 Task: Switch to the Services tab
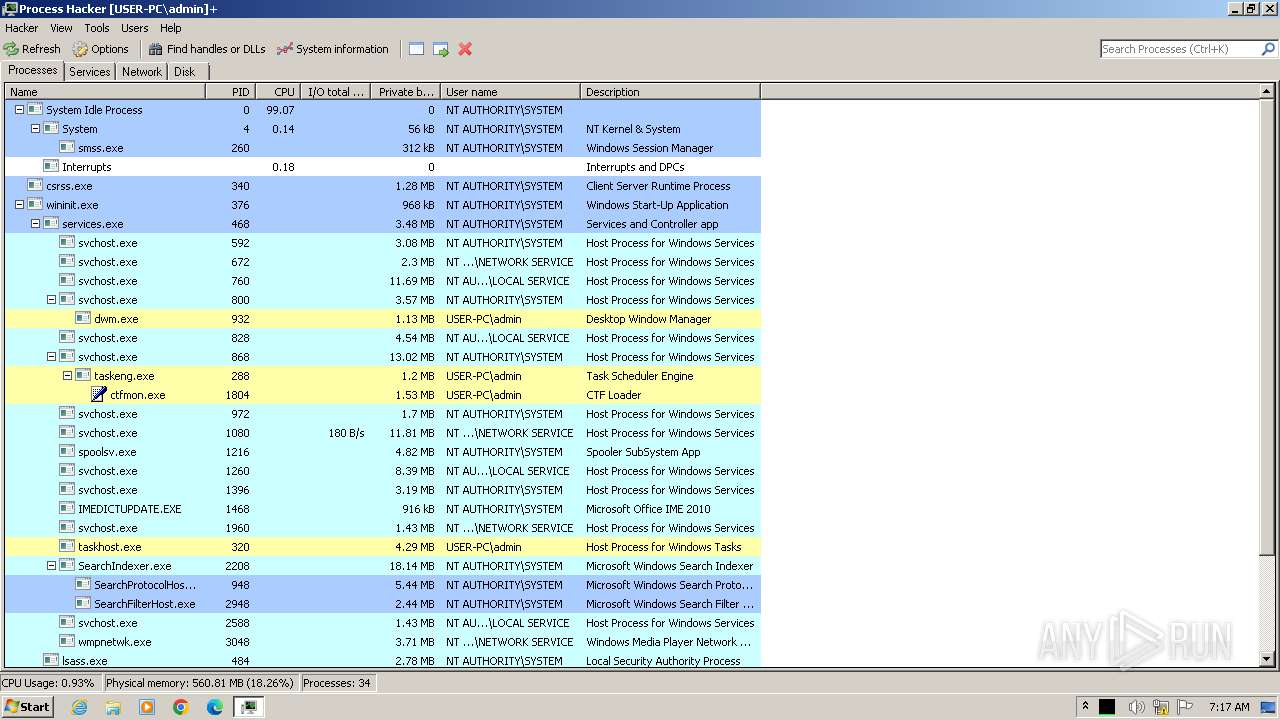[89, 72]
